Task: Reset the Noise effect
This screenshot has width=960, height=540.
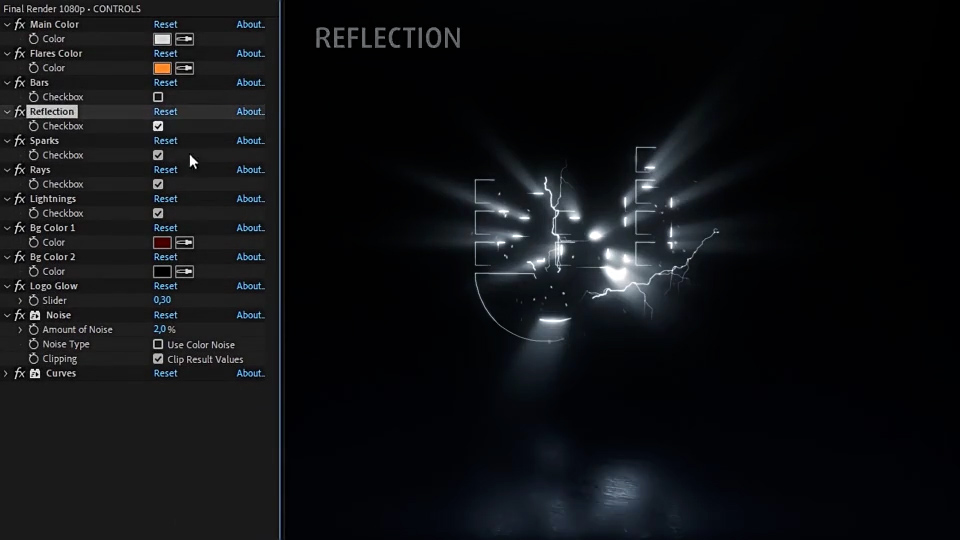Action: click(x=165, y=315)
